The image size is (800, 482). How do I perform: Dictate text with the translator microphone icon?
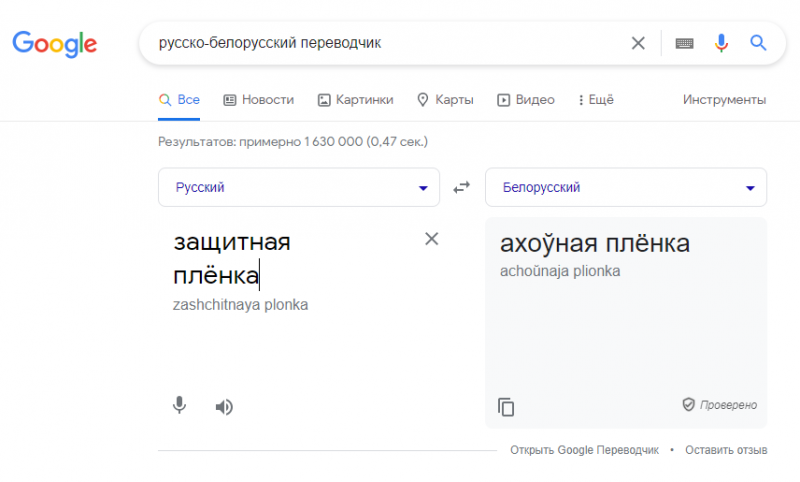(179, 406)
